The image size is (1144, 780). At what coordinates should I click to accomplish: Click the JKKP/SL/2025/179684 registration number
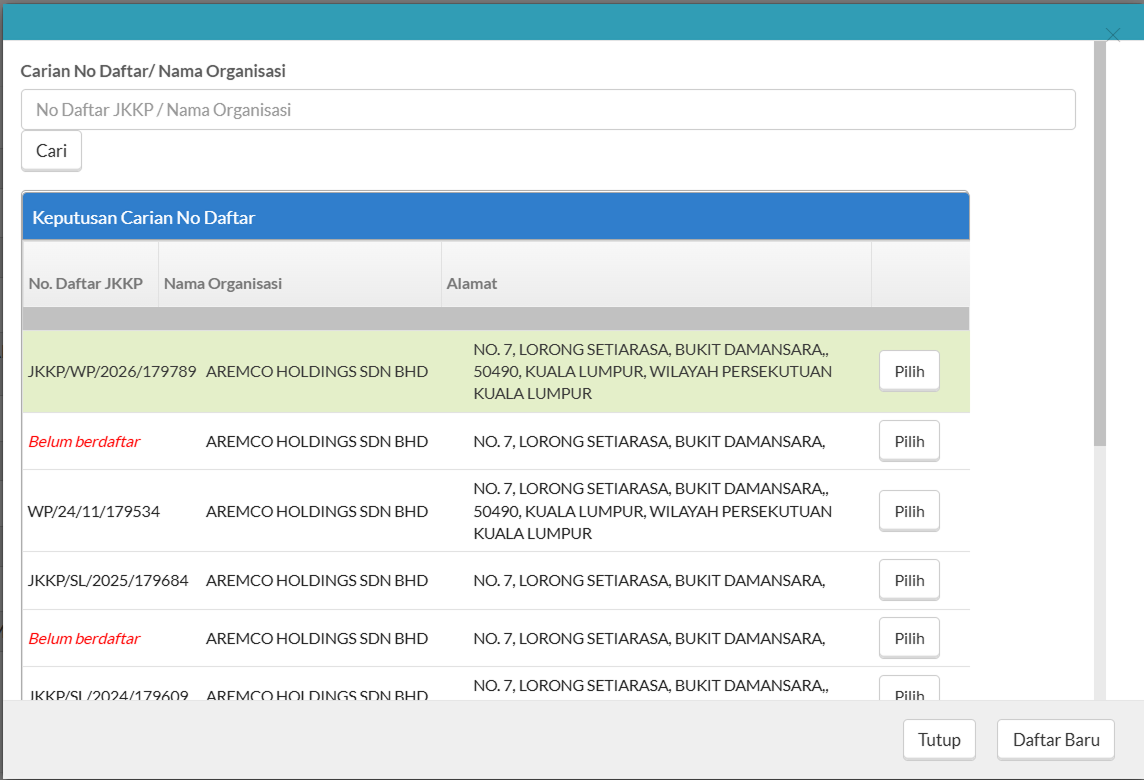point(108,581)
